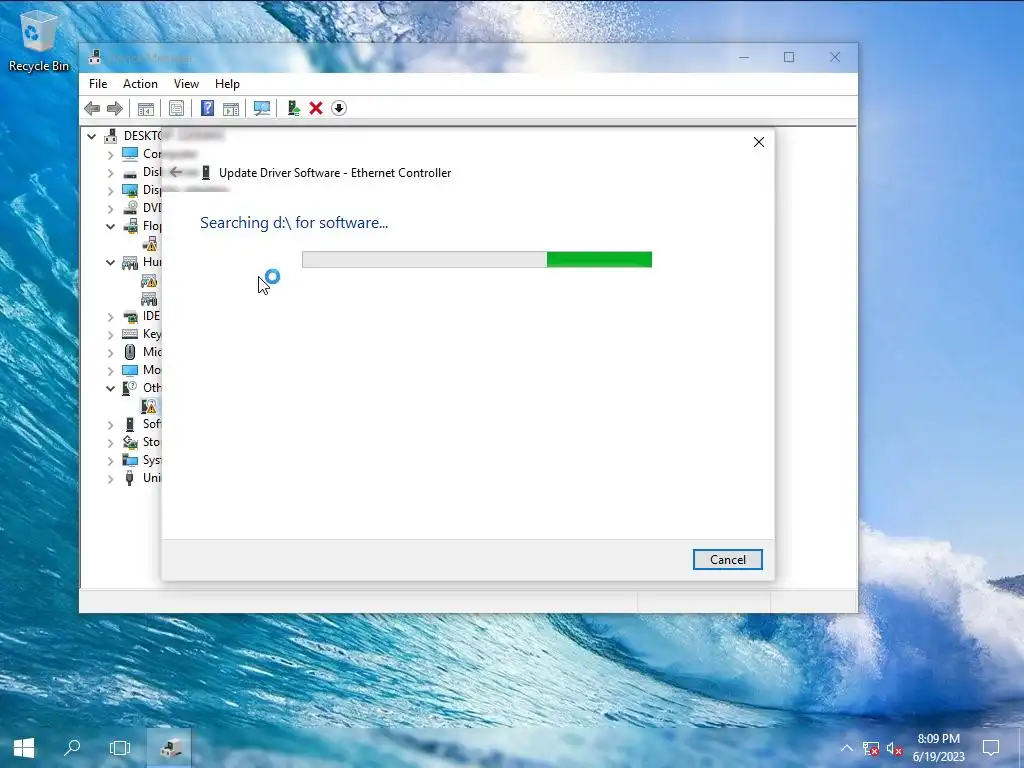This screenshot has height=768, width=1024.
Task: Click the Back arrow in Device Manager toolbar
Action: [92, 108]
